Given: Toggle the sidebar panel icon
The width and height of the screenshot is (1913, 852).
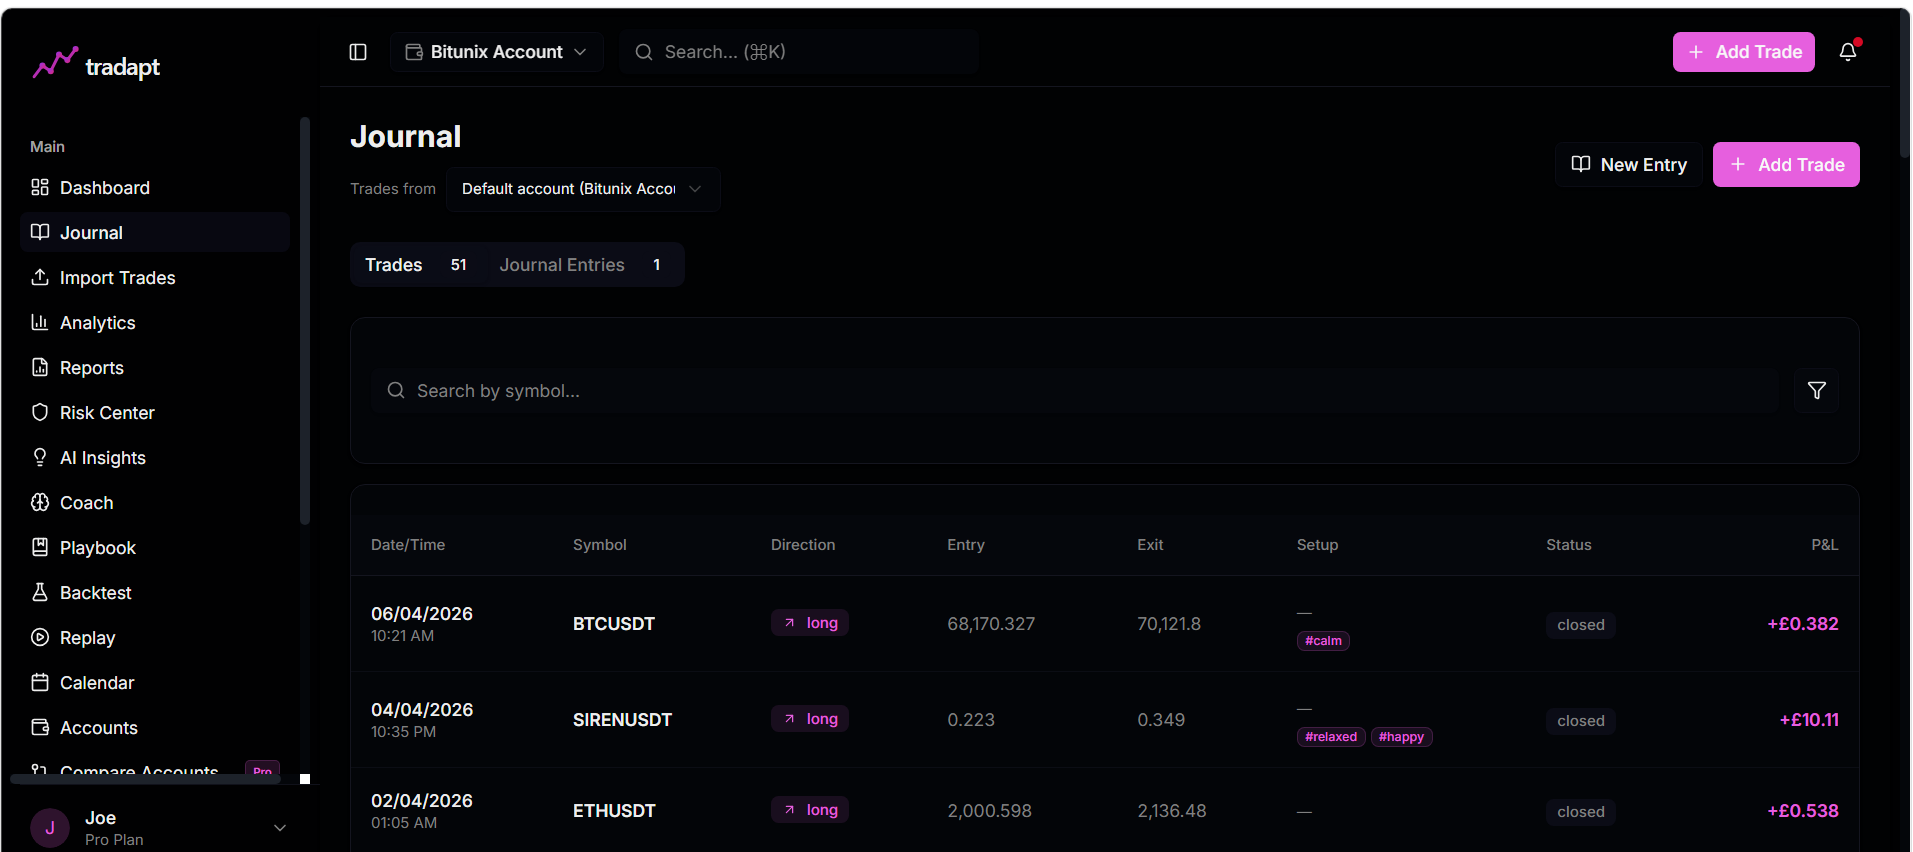Looking at the screenshot, I should click(x=358, y=52).
